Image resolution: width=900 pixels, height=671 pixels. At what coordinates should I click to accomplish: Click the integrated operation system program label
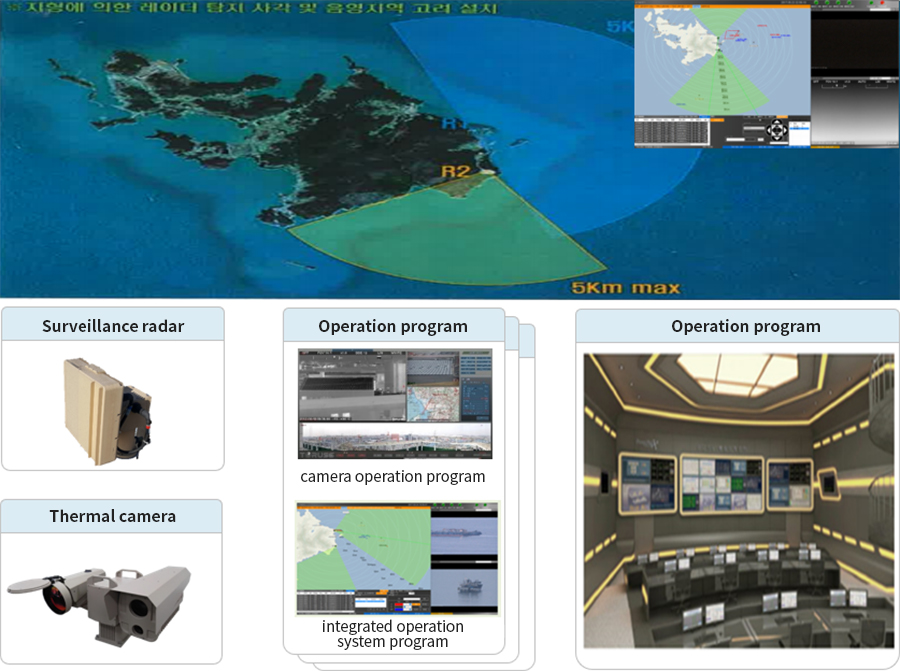(x=393, y=634)
